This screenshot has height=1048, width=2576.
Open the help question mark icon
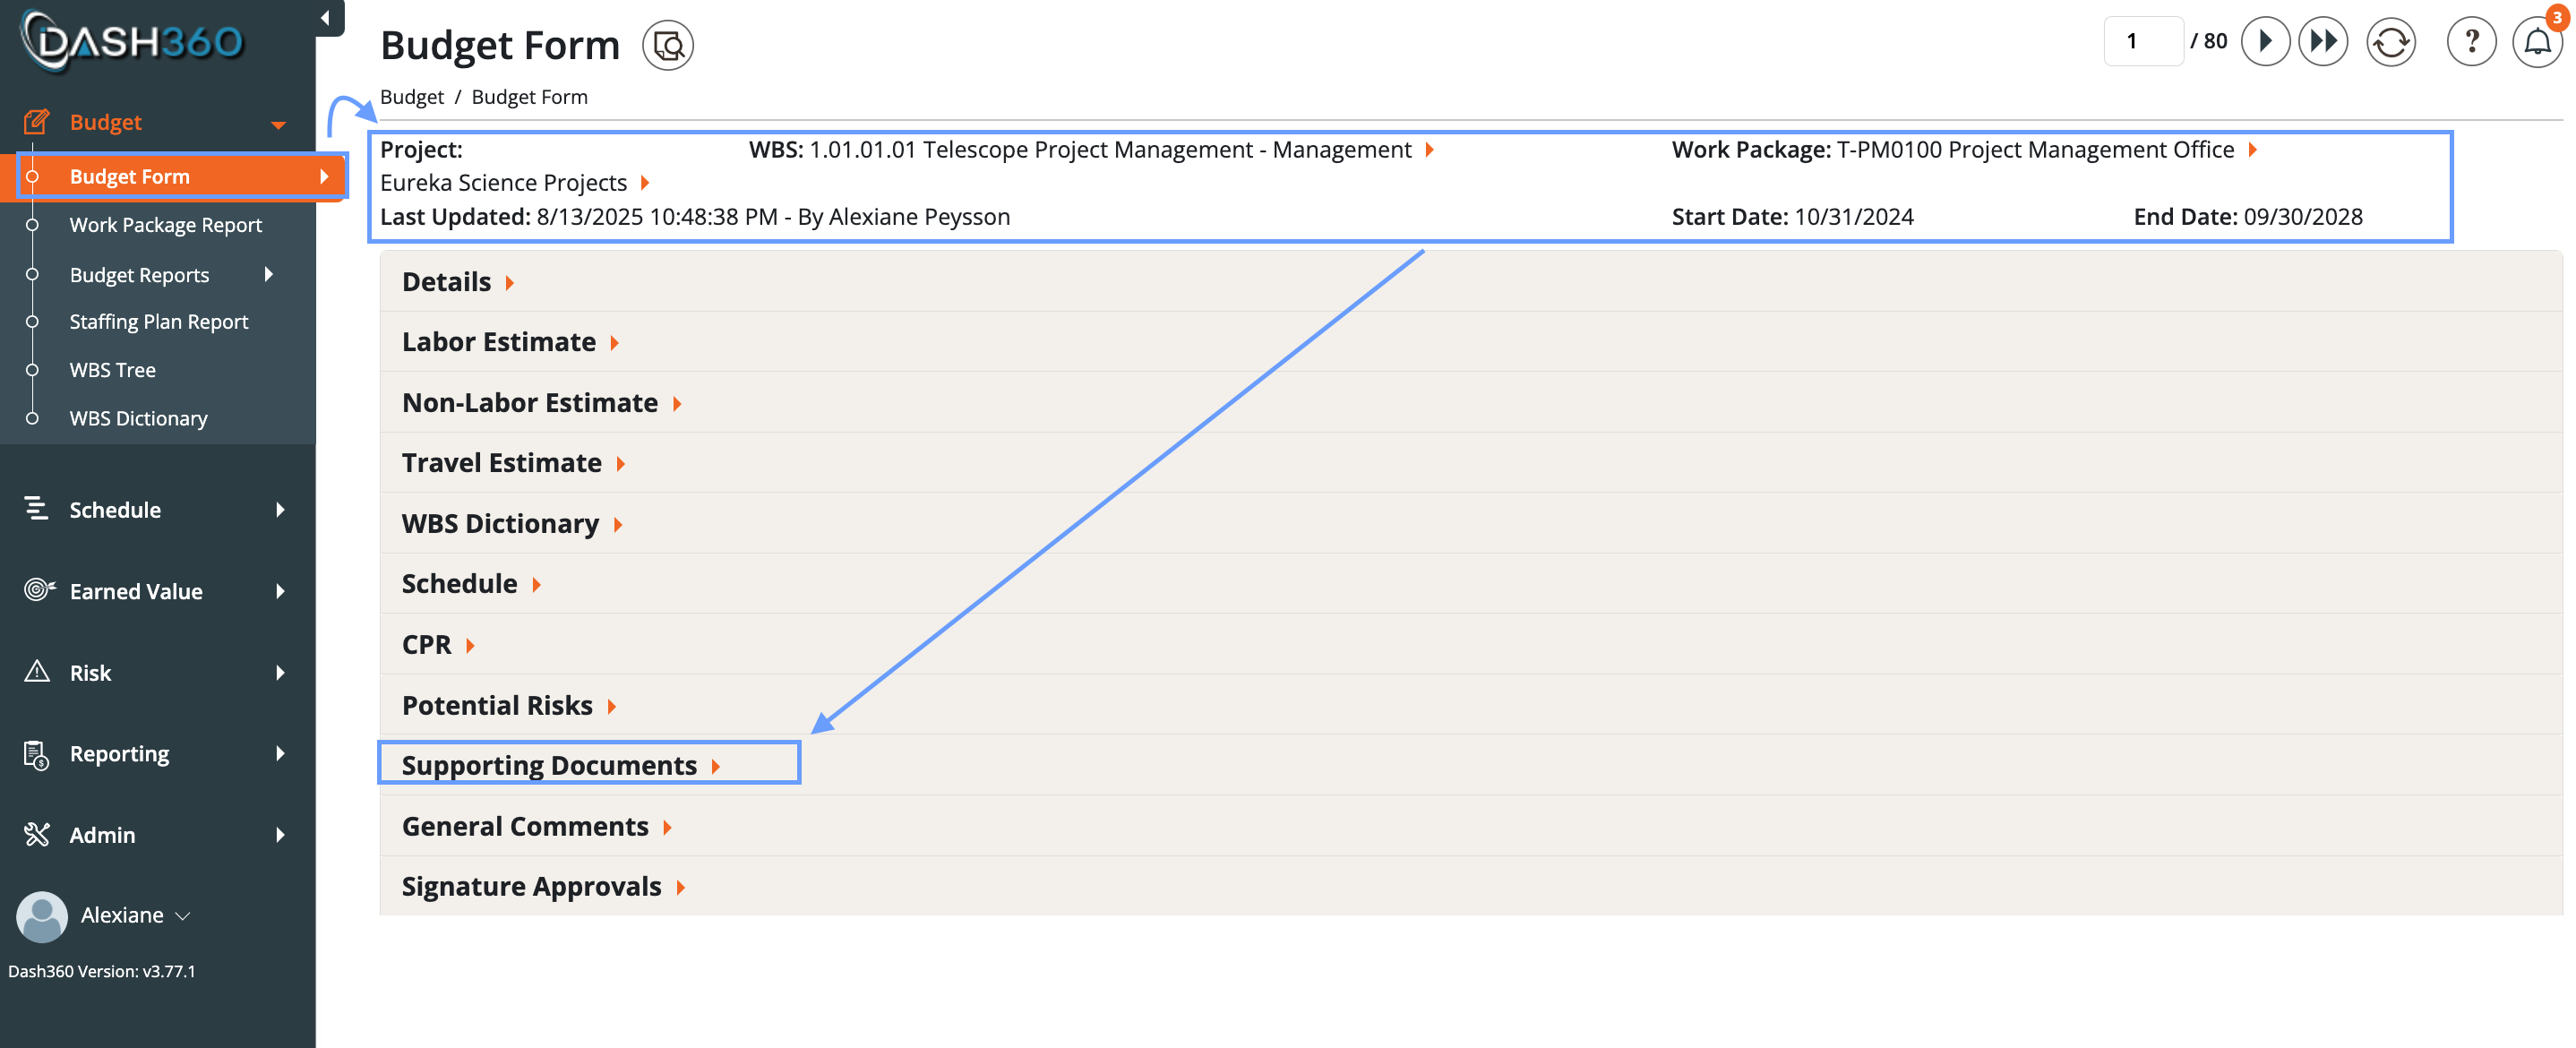[2470, 42]
